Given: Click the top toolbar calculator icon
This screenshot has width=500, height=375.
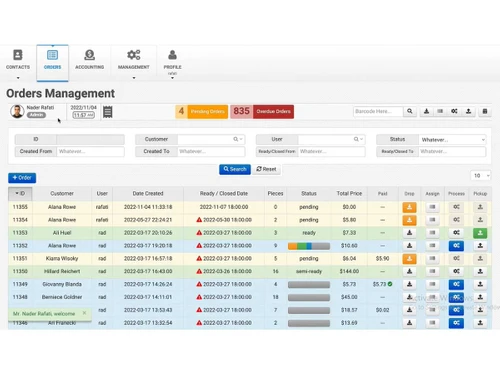Looking at the screenshot, I should click(x=485, y=111).
